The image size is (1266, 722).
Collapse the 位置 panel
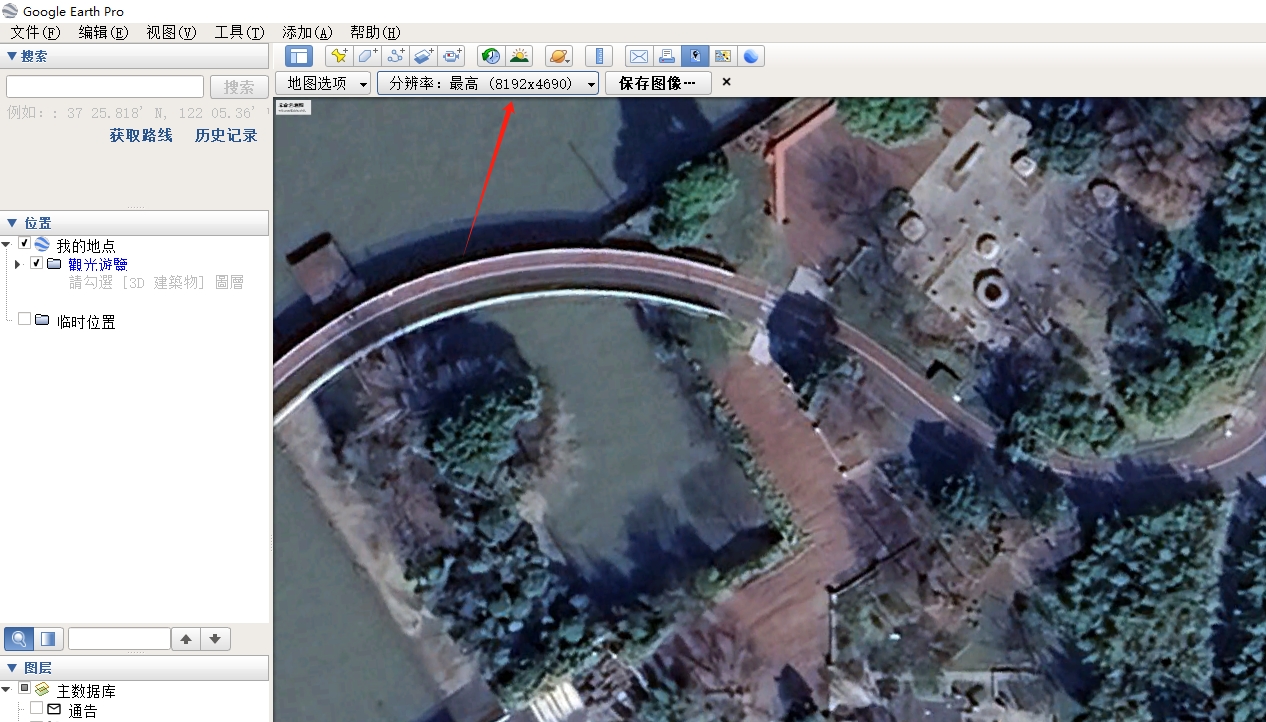pyautogui.click(x=12, y=223)
